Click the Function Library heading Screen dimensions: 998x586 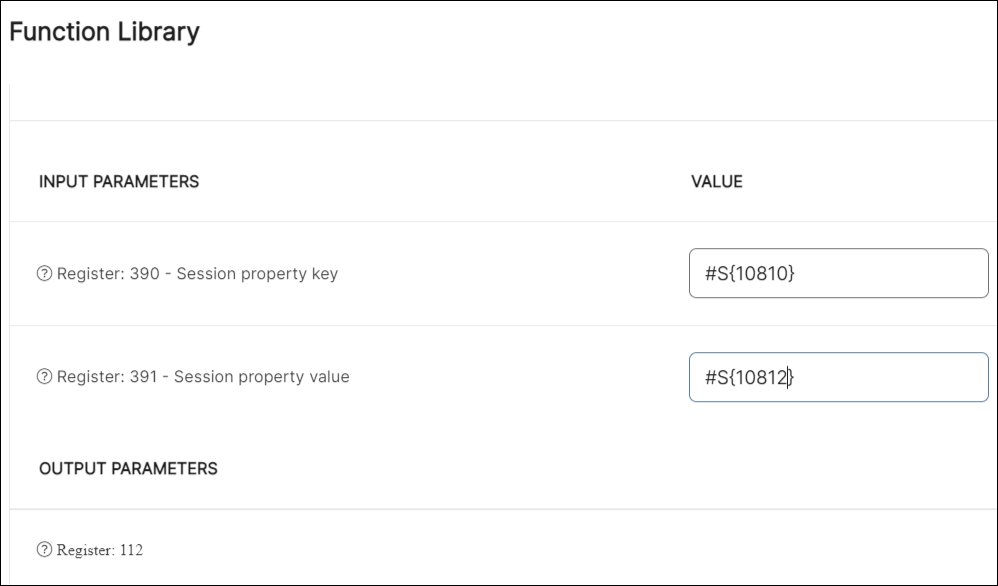104,31
